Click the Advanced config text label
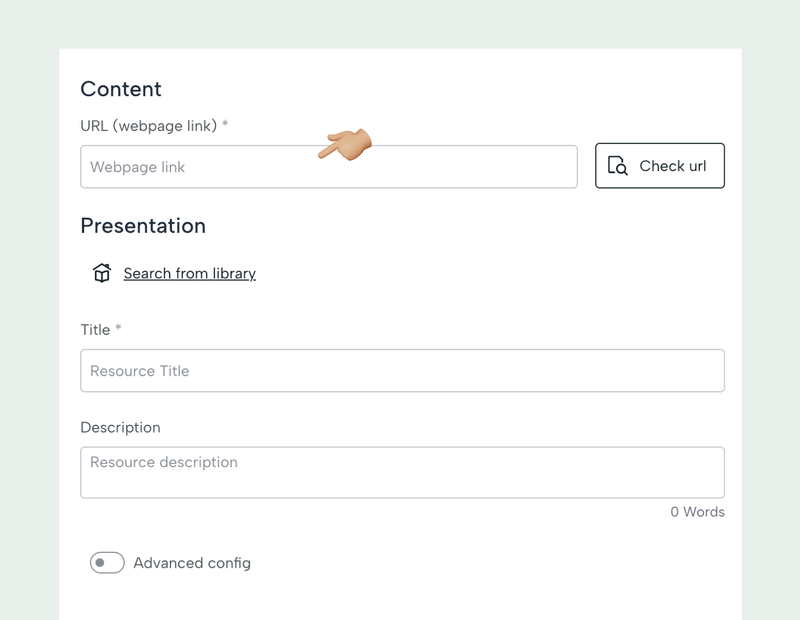 (192, 563)
